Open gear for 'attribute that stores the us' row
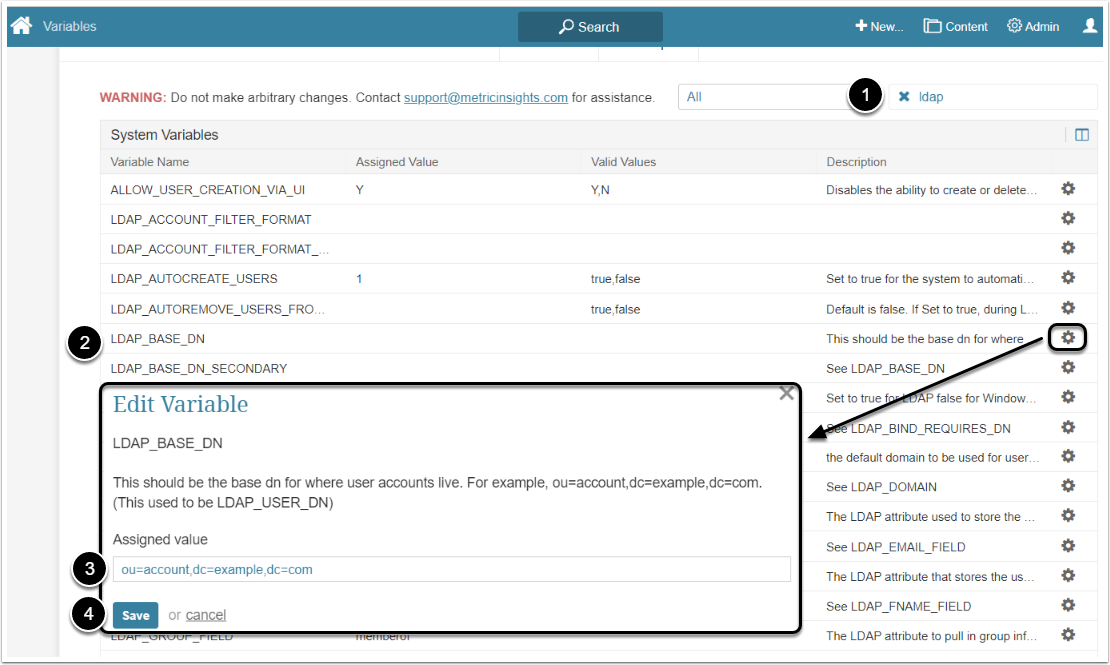Viewport: 1110px width, 665px height. (1068, 576)
